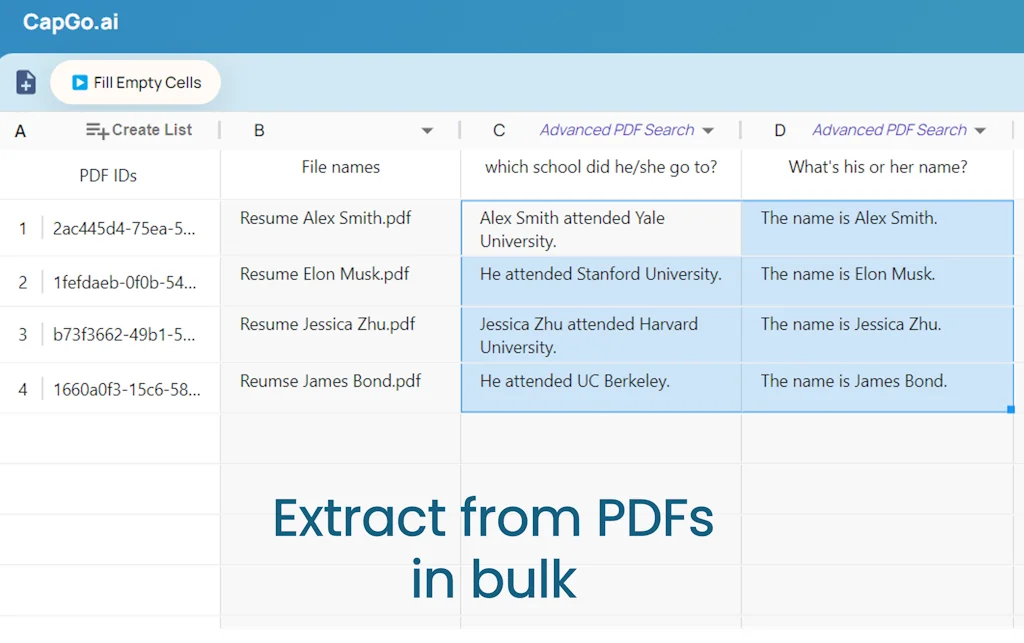Image resolution: width=1024 pixels, height=643 pixels.
Task: Select cell 'He attended UC Berkeley.'
Action: tap(575, 381)
